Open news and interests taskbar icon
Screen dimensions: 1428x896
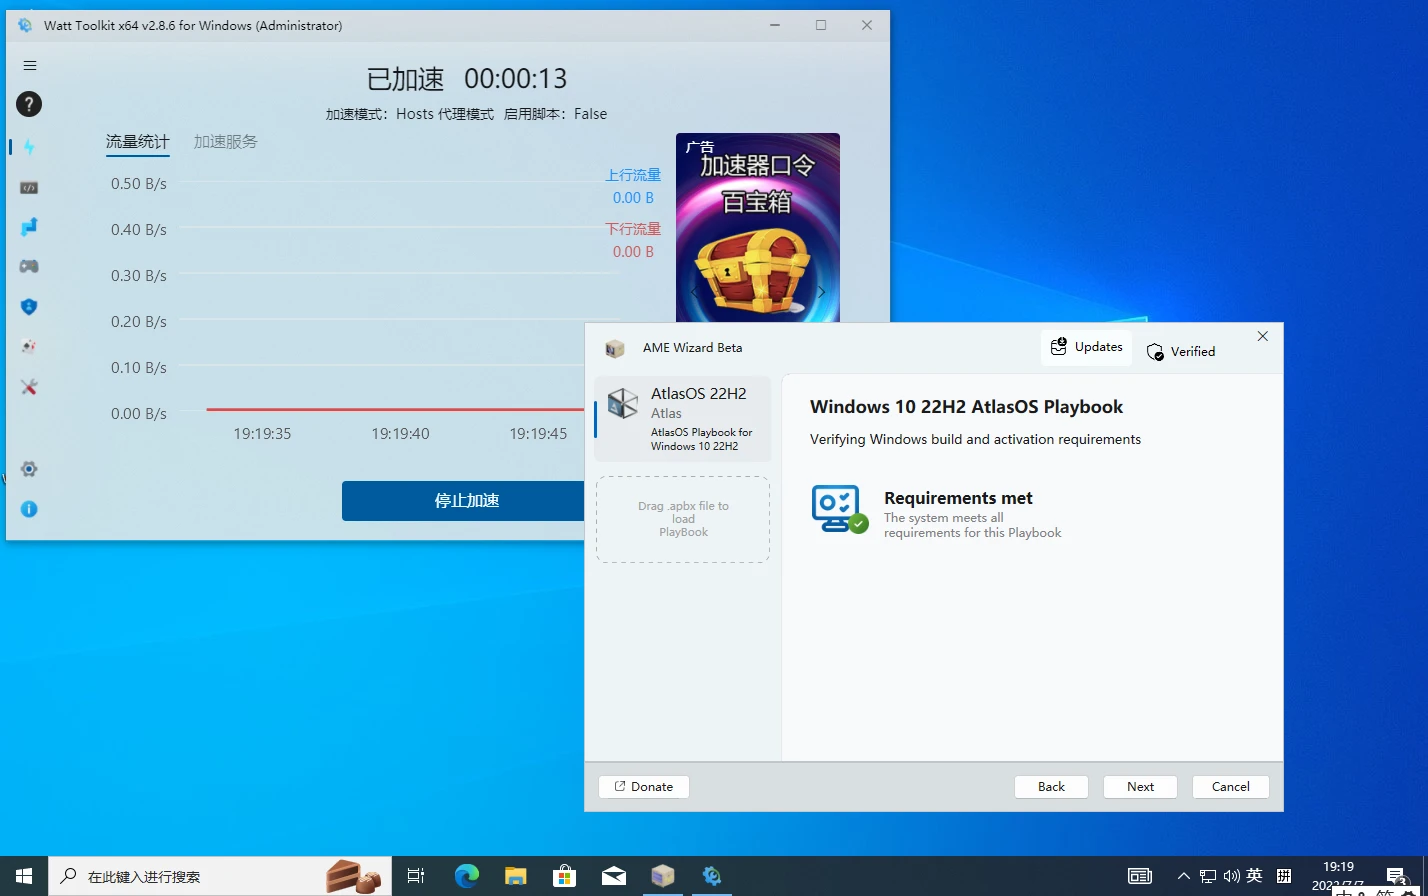click(x=1140, y=876)
